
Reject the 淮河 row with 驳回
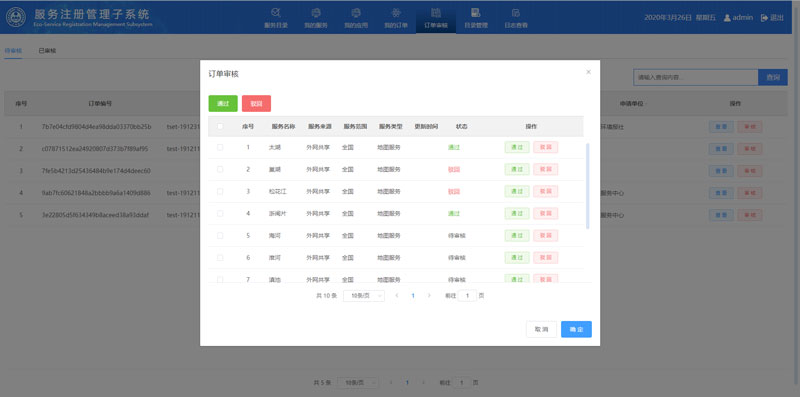545,258
